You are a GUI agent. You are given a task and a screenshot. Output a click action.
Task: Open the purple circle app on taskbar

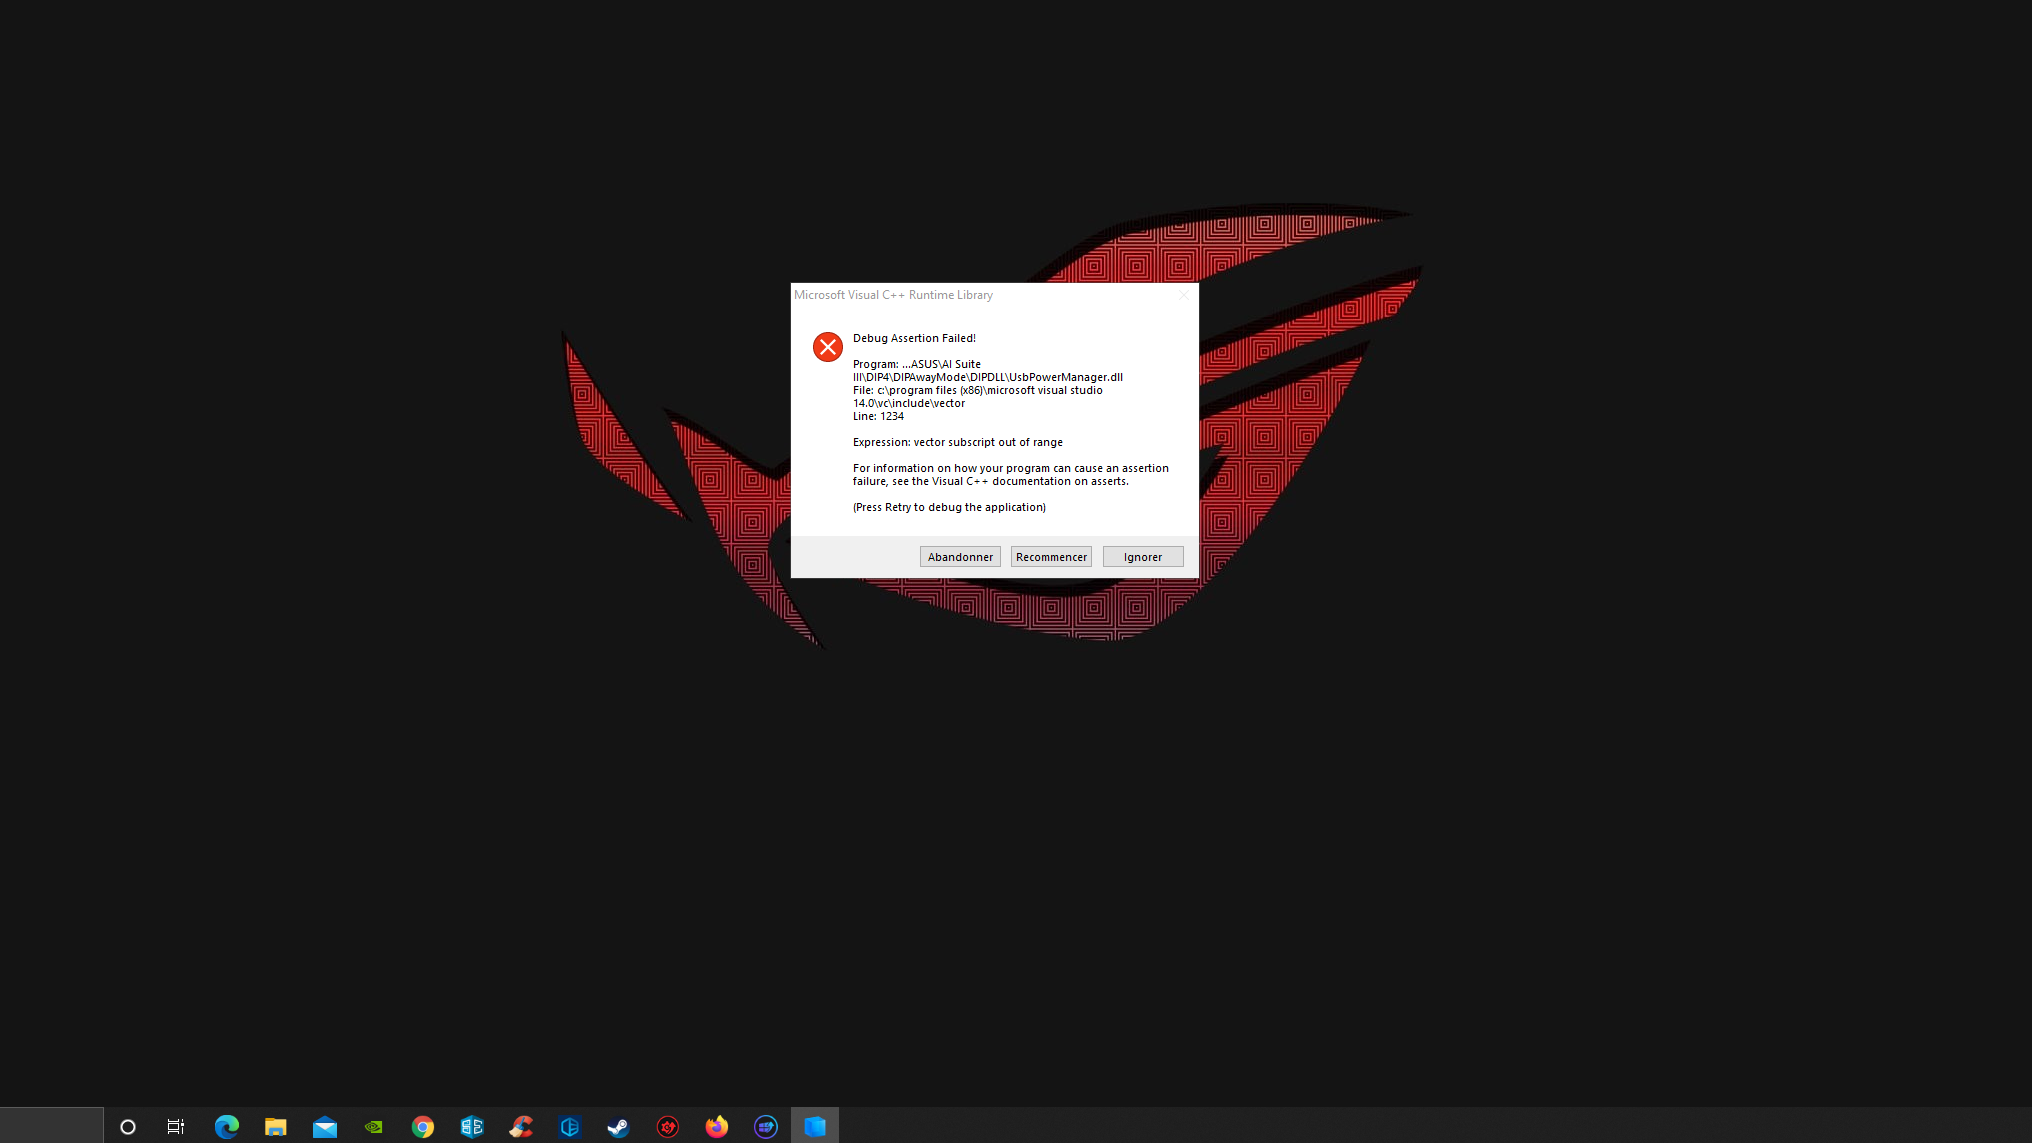[x=766, y=1127]
